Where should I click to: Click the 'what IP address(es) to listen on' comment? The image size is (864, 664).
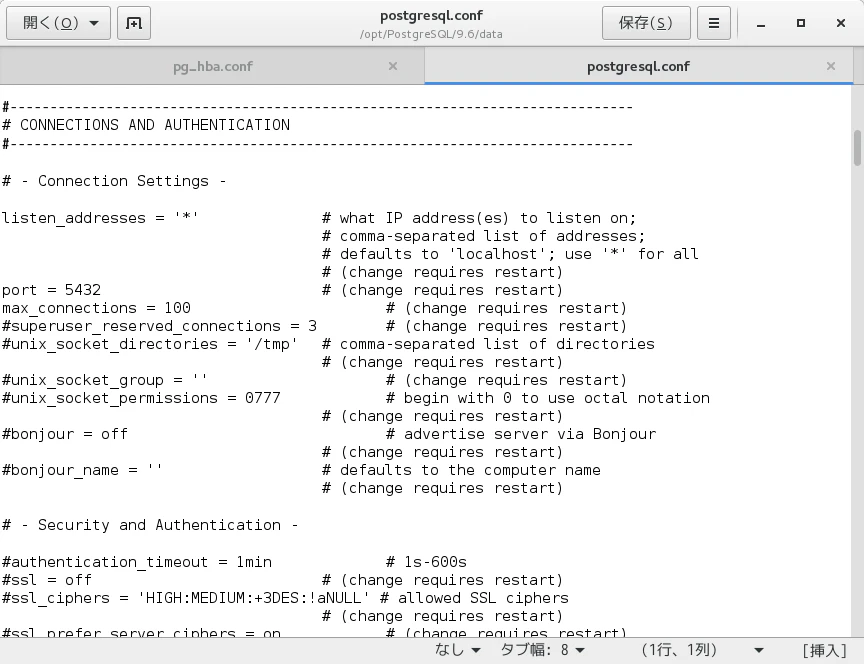point(479,218)
